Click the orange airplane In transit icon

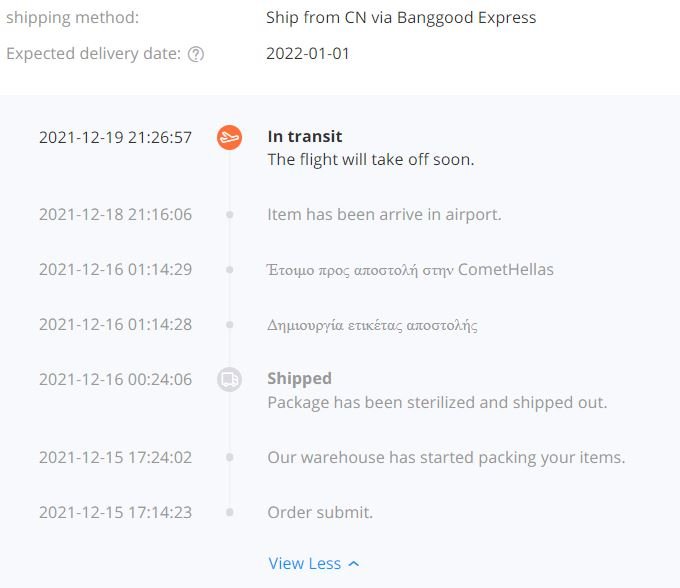(x=229, y=137)
